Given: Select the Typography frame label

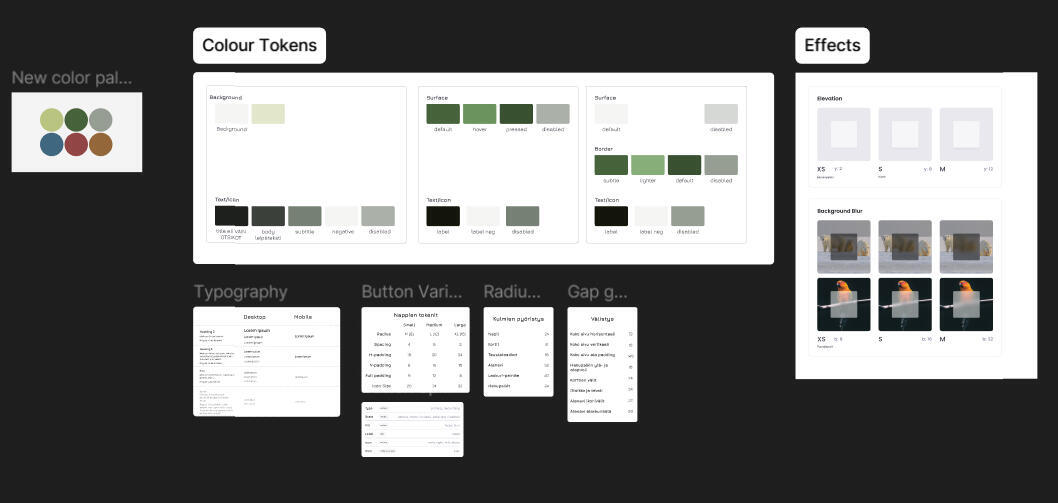Looking at the screenshot, I should coord(240,292).
